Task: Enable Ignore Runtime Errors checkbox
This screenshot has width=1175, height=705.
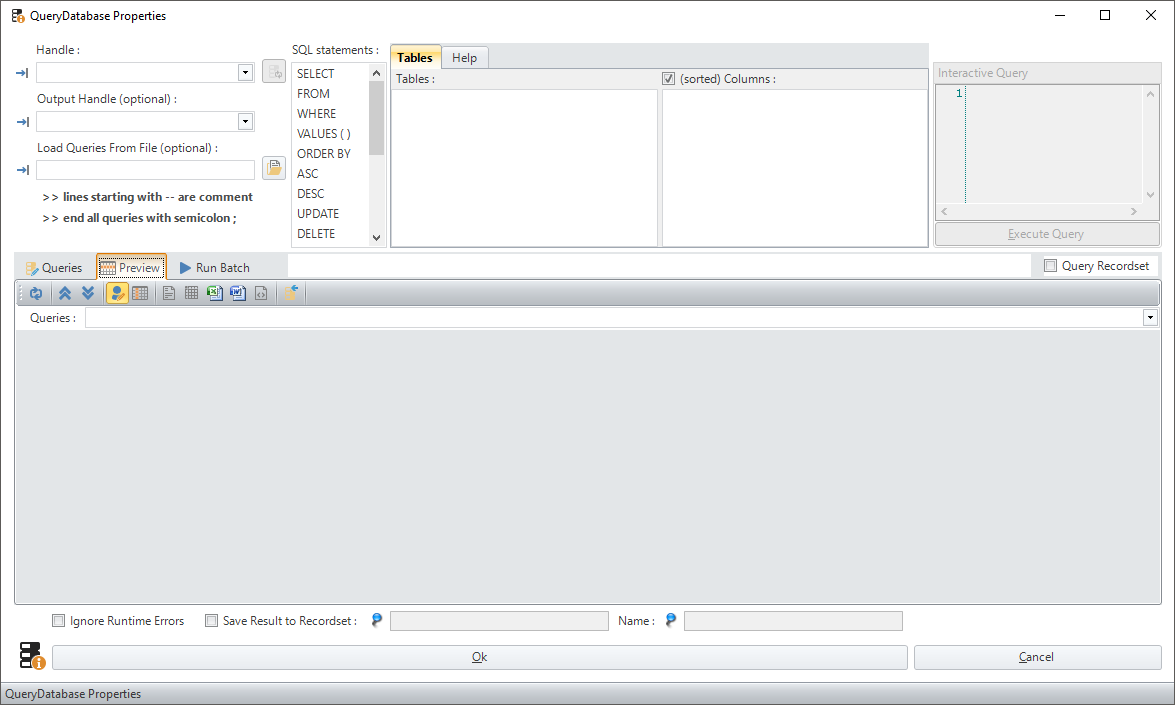Action: click(x=59, y=621)
